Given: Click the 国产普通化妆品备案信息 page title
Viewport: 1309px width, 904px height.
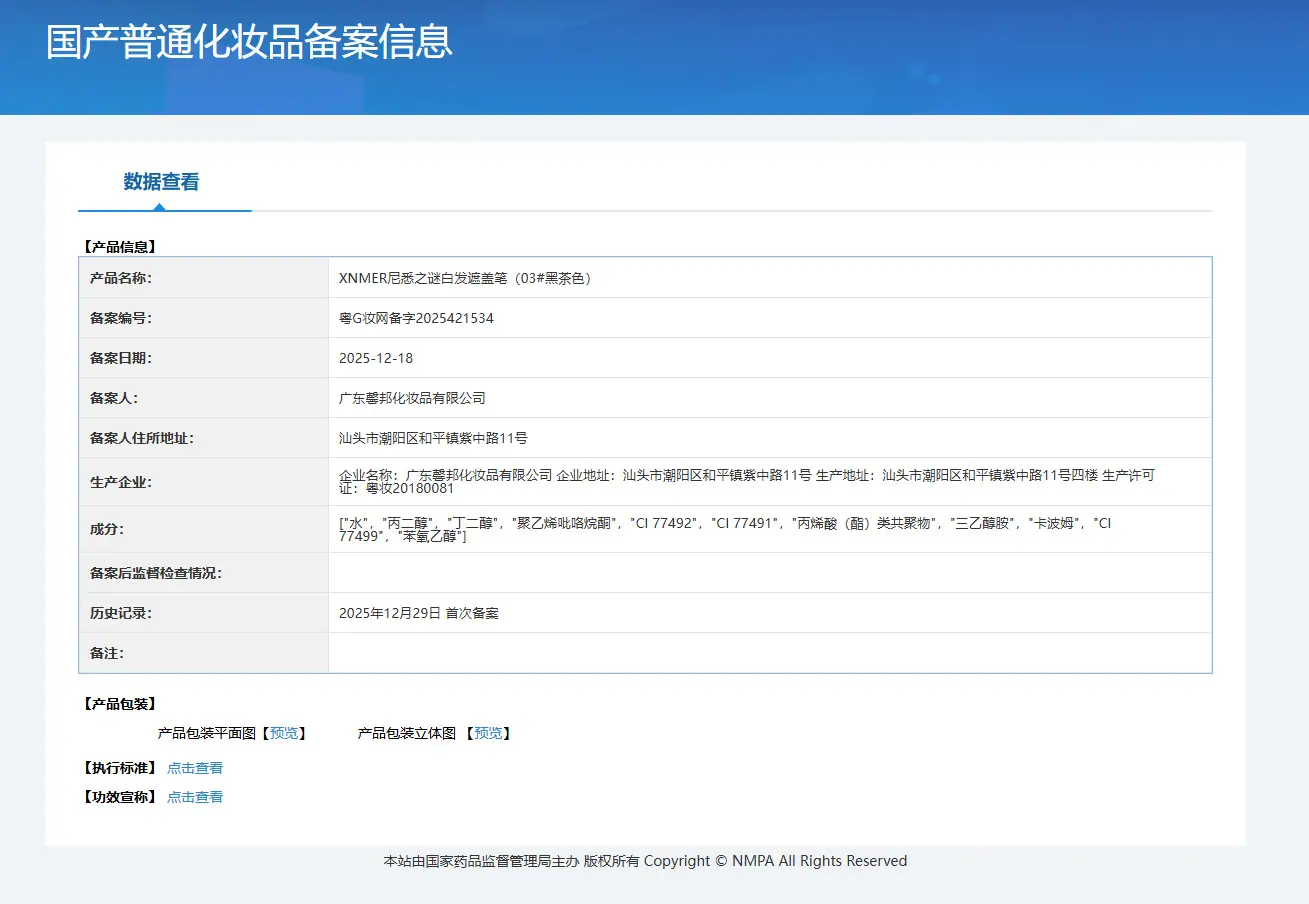Looking at the screenshot, I should click(x=250, y=42).
